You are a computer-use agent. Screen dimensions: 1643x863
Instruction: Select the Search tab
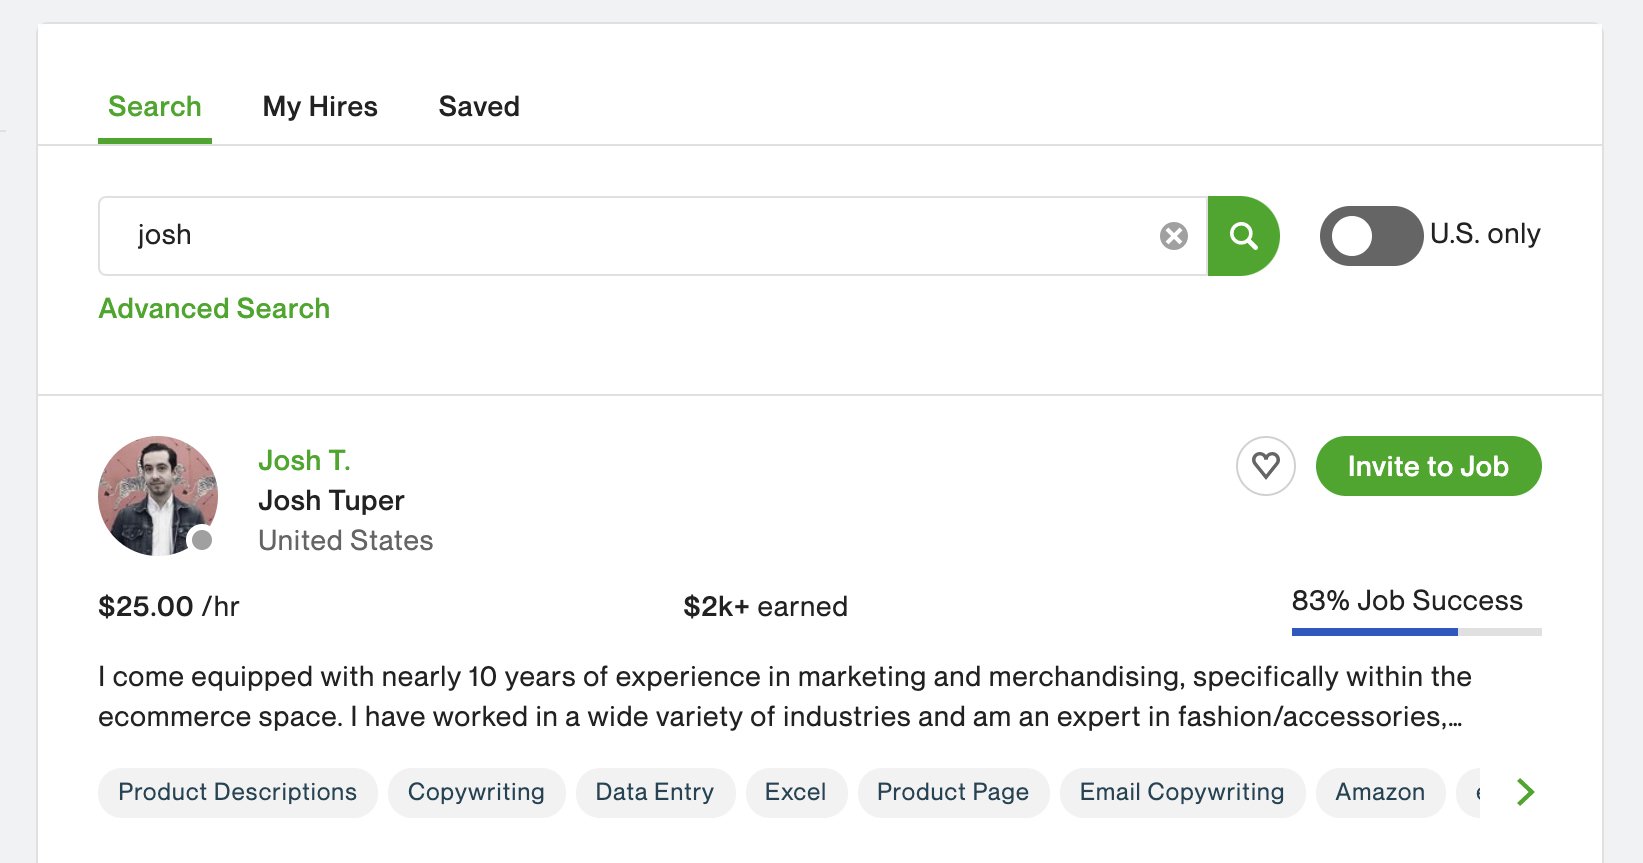point(154,106)
